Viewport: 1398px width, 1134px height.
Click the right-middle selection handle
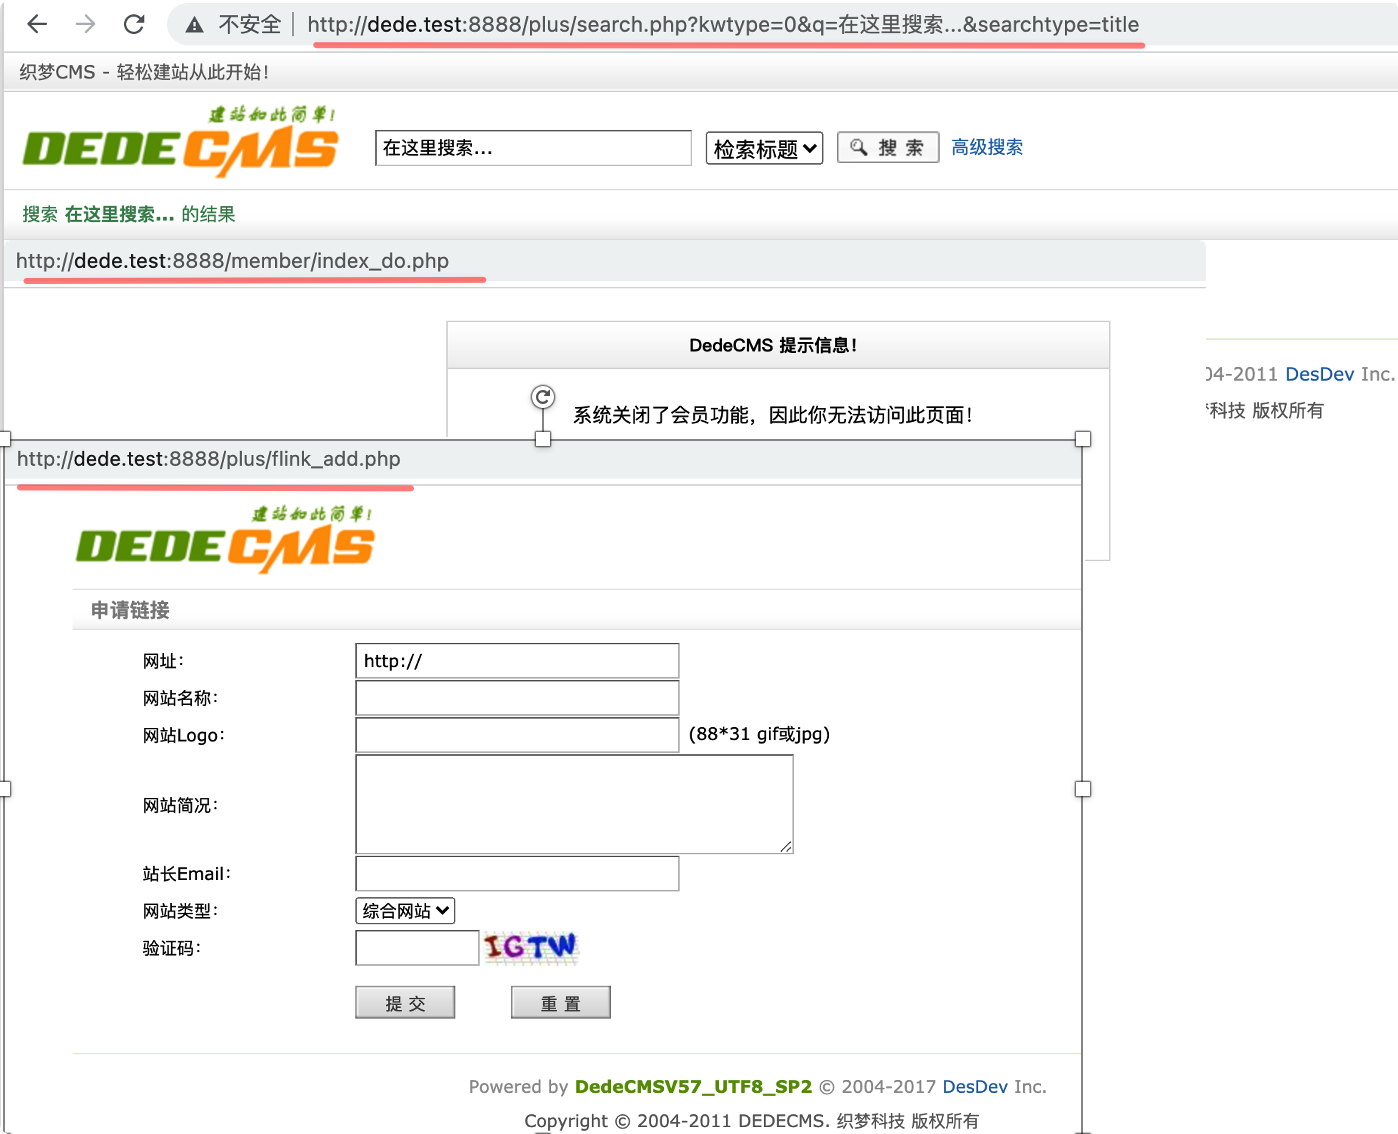[x=1083, y=789]
